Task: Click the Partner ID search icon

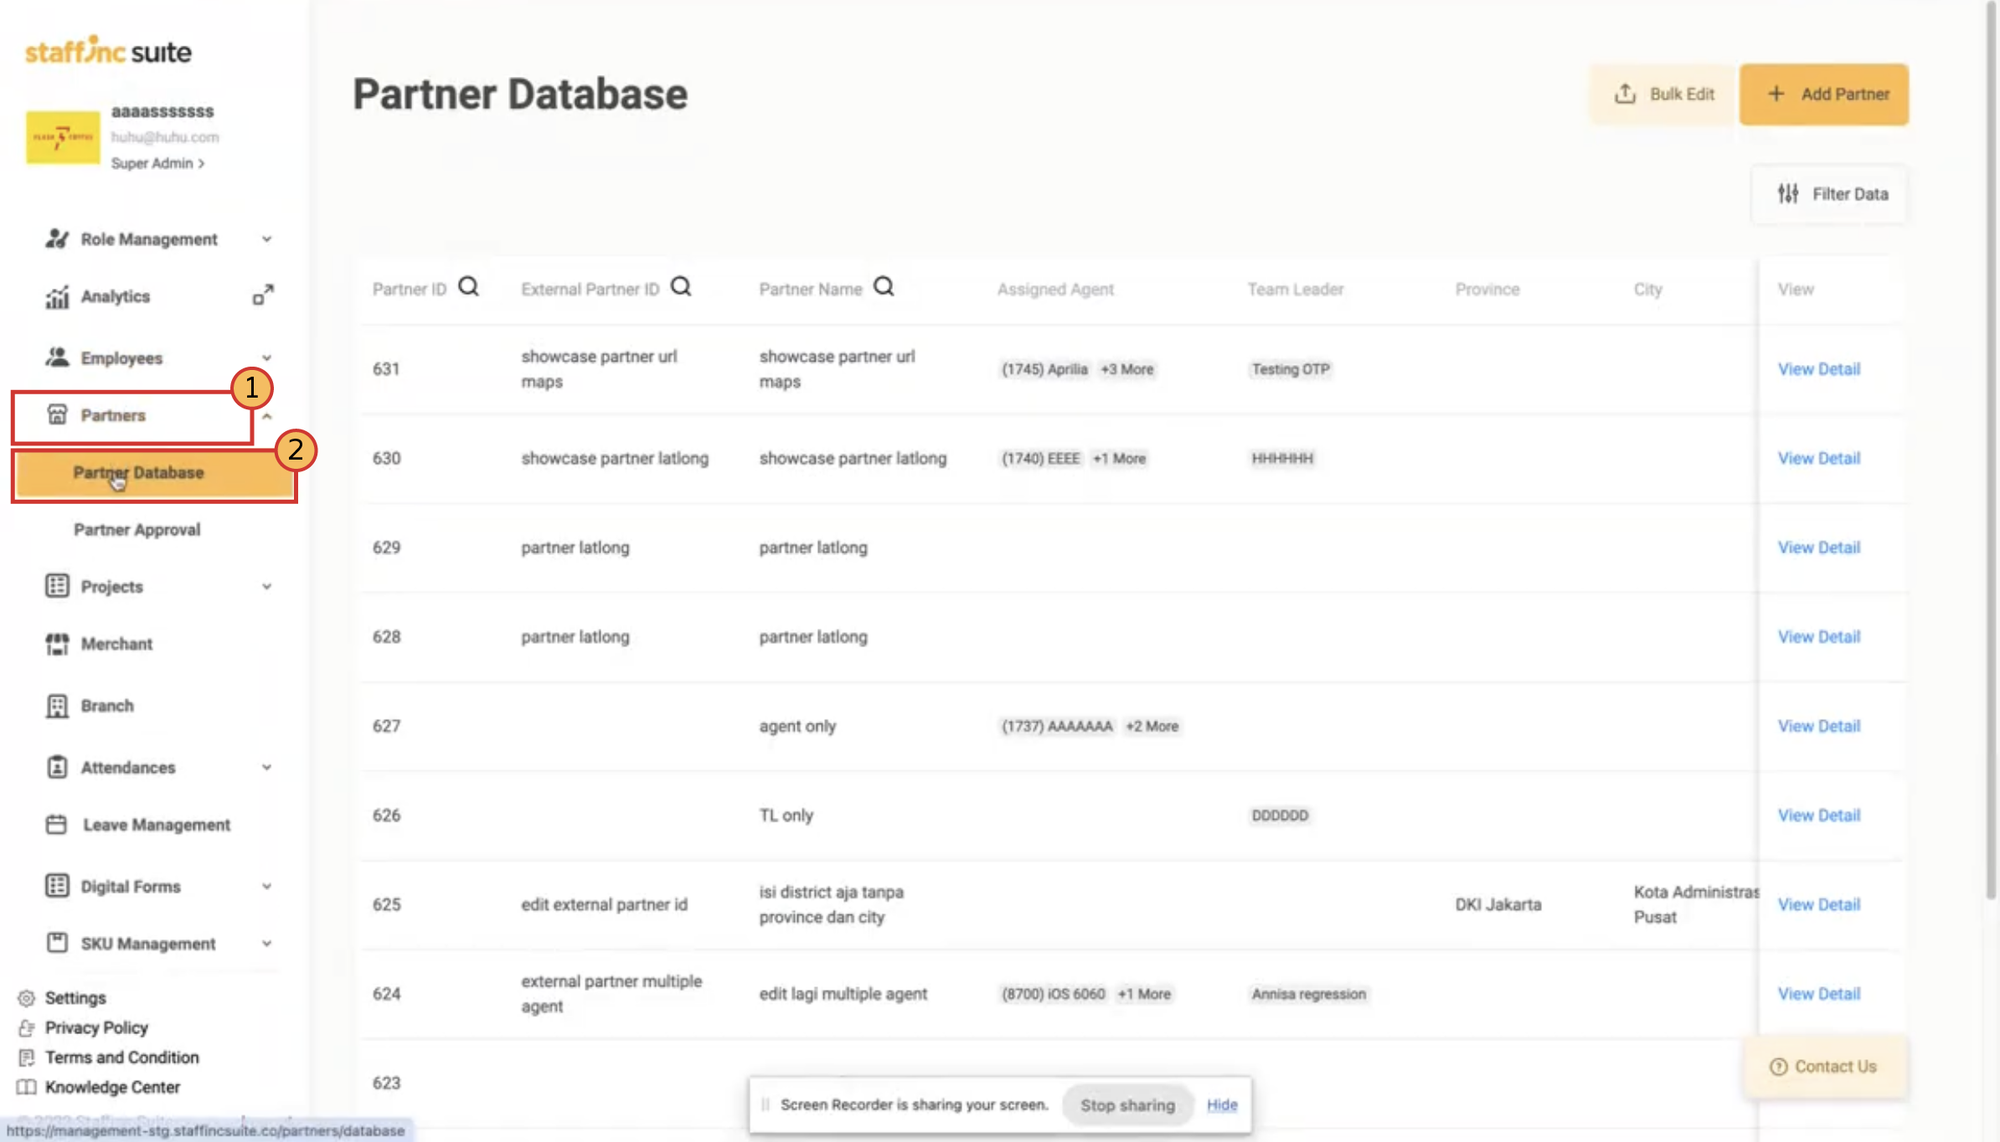Action: 468,288
